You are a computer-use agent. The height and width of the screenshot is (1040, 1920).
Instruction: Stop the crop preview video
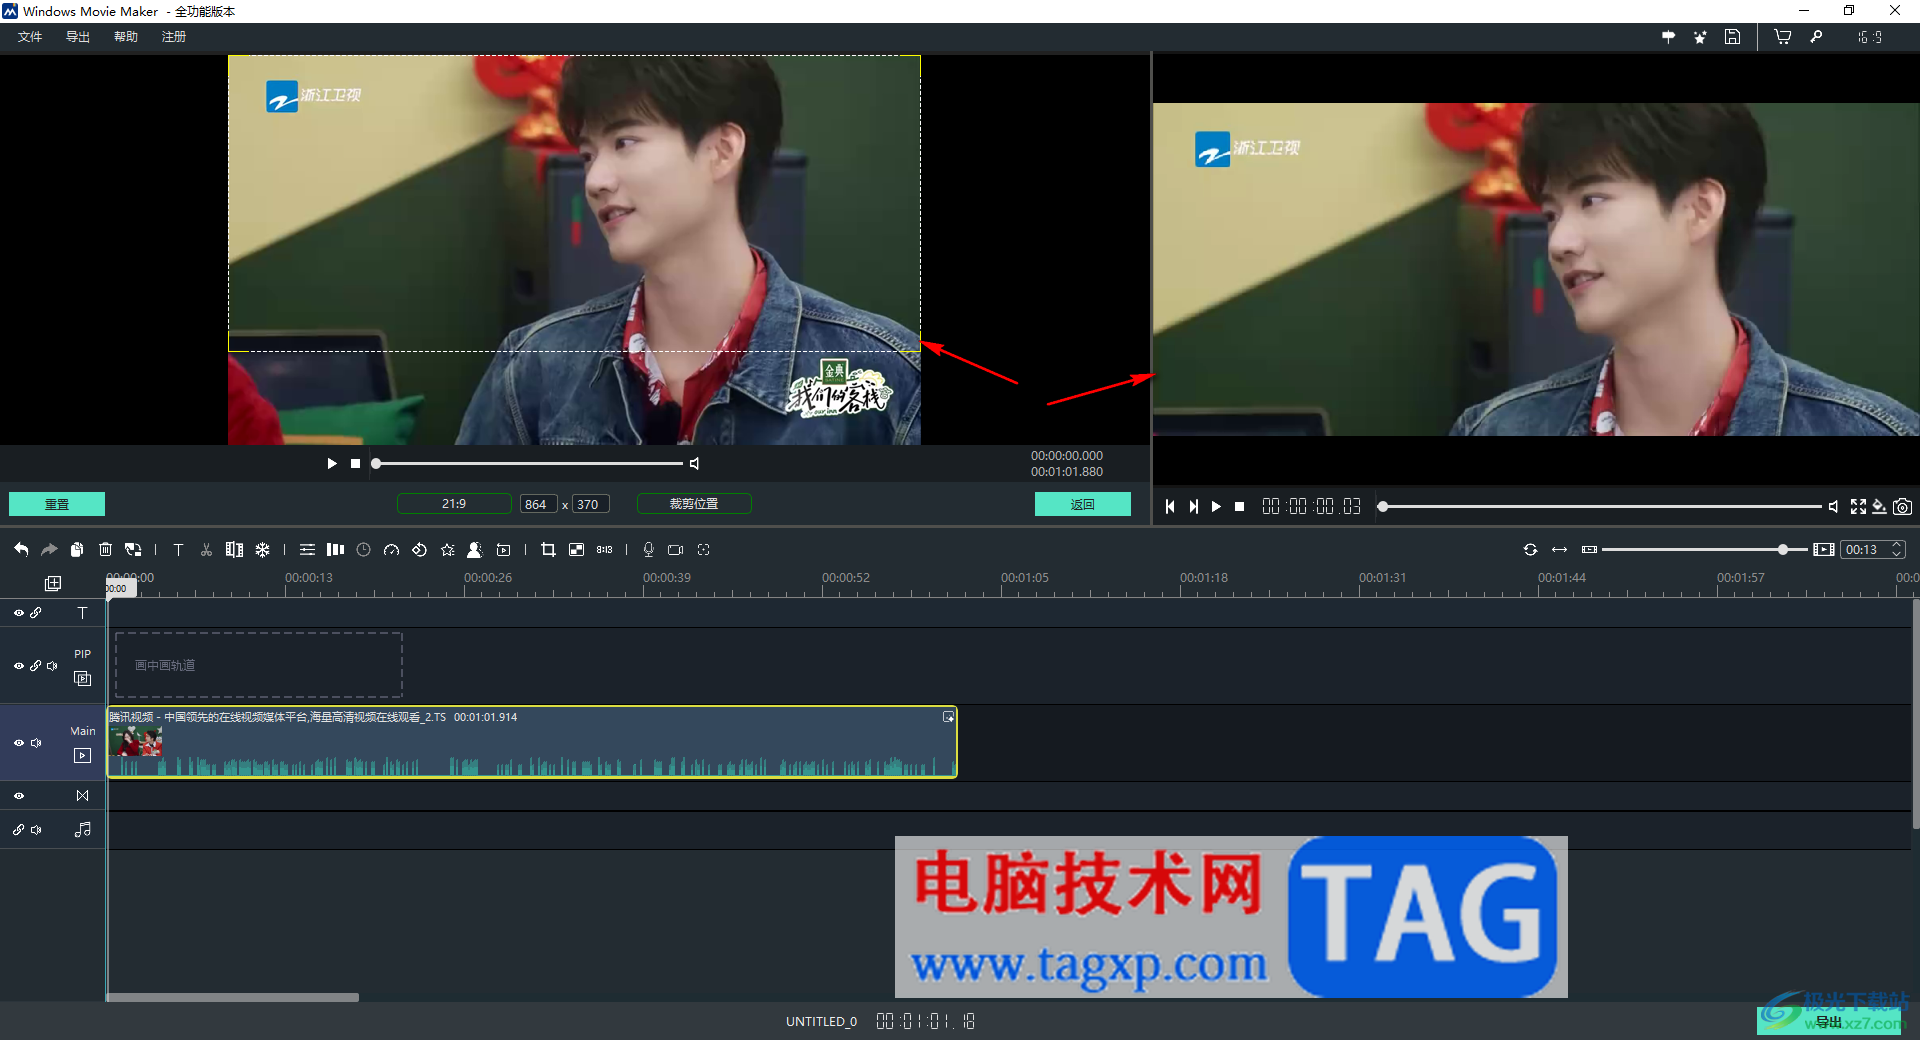point(355,464)
